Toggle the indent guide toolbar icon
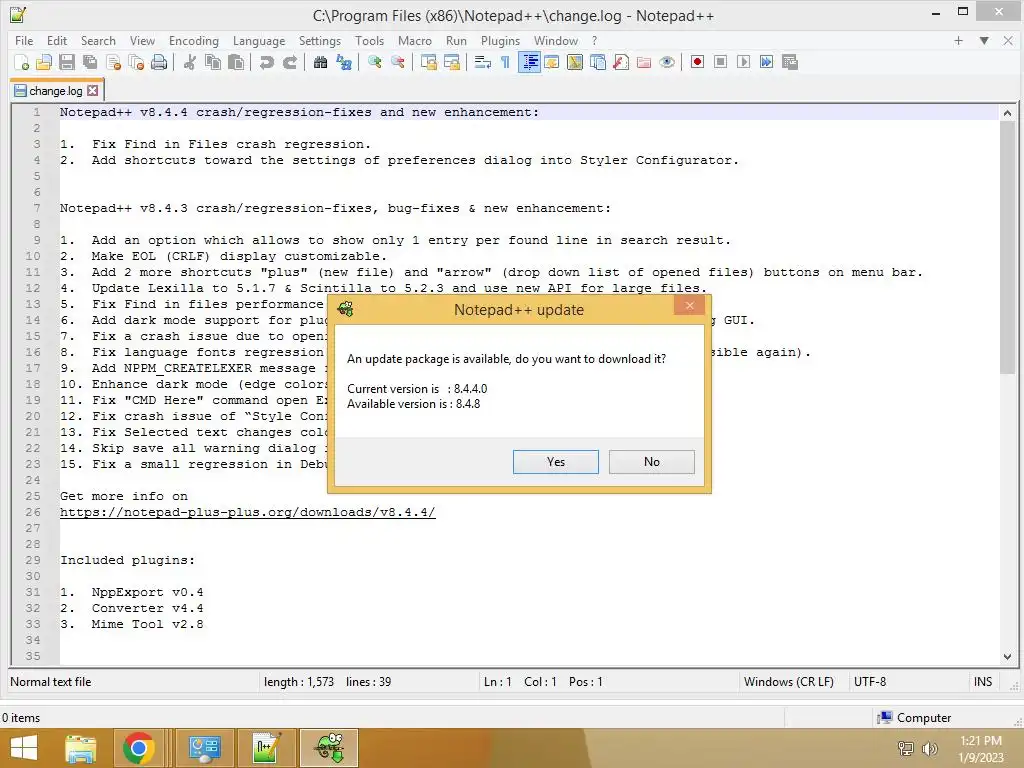 coord(530,62)
